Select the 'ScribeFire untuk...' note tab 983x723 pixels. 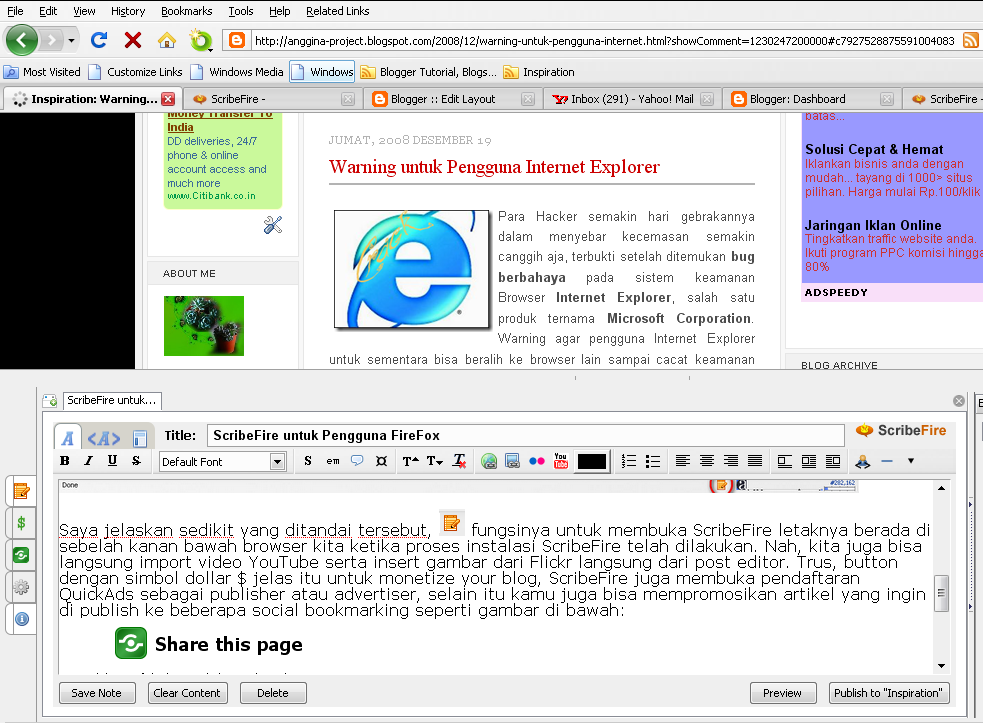click(x=112, y=400)
